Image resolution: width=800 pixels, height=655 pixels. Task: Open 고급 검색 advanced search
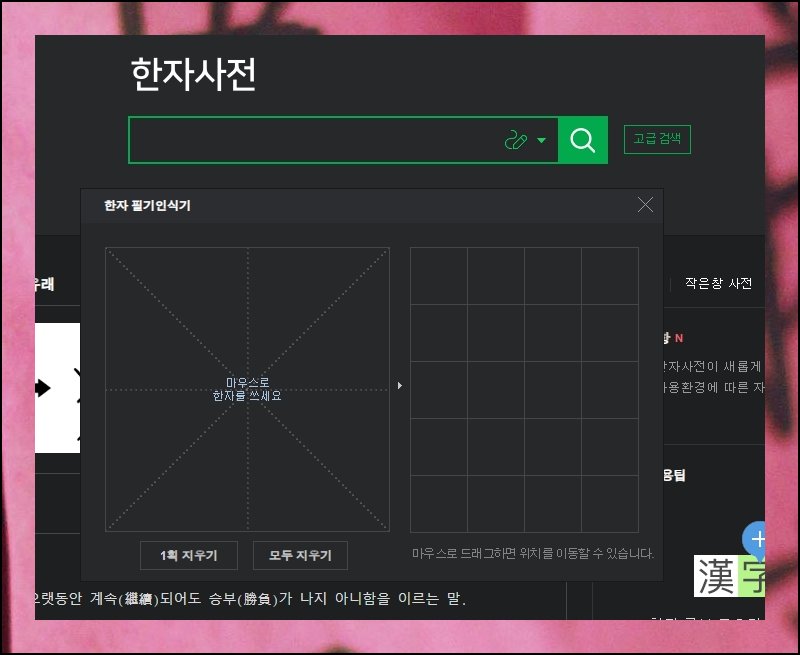(657, 139)
